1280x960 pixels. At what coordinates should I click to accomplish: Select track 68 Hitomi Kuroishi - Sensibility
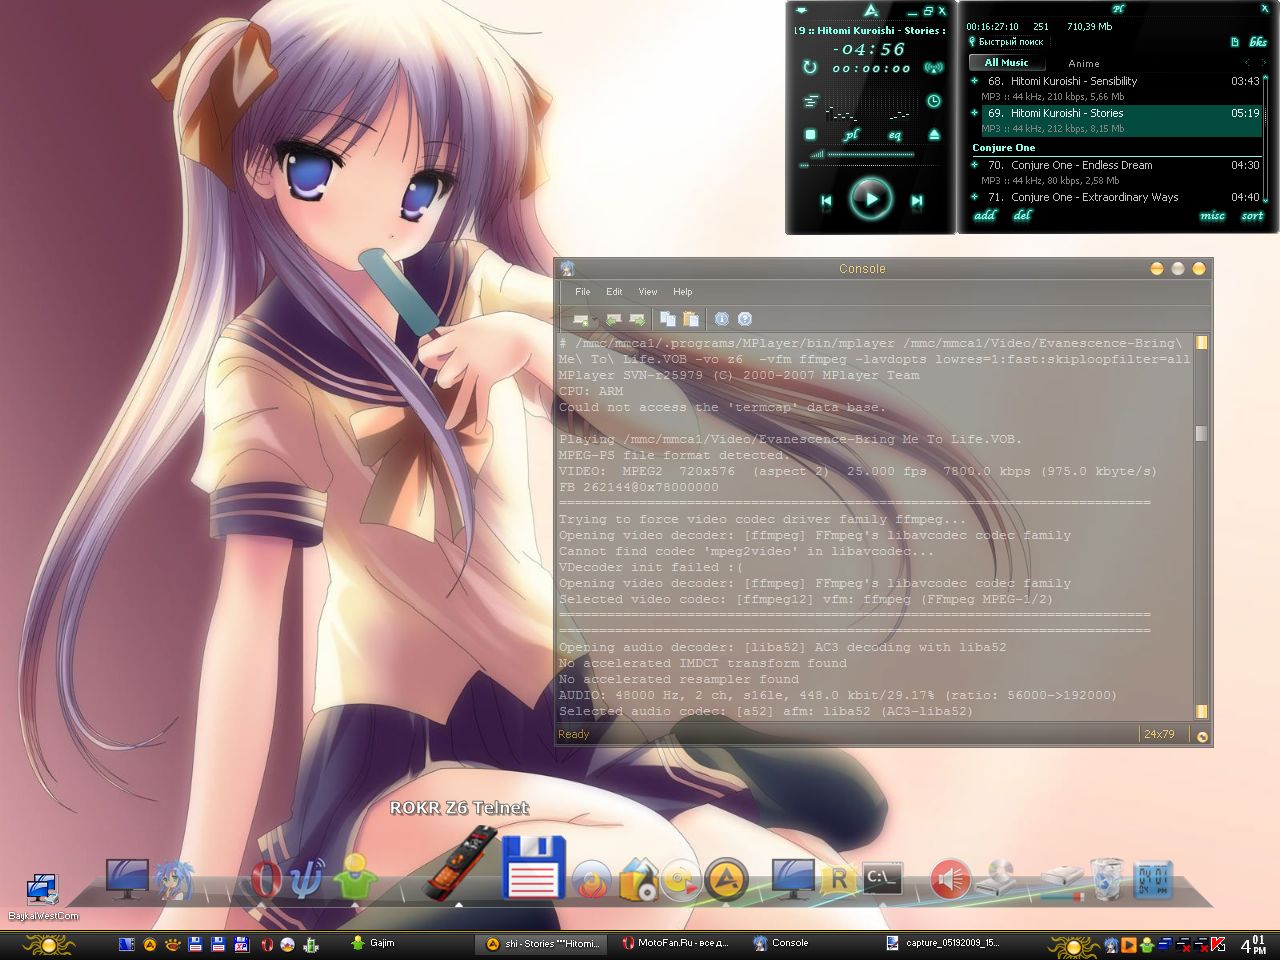point(1114,88)
